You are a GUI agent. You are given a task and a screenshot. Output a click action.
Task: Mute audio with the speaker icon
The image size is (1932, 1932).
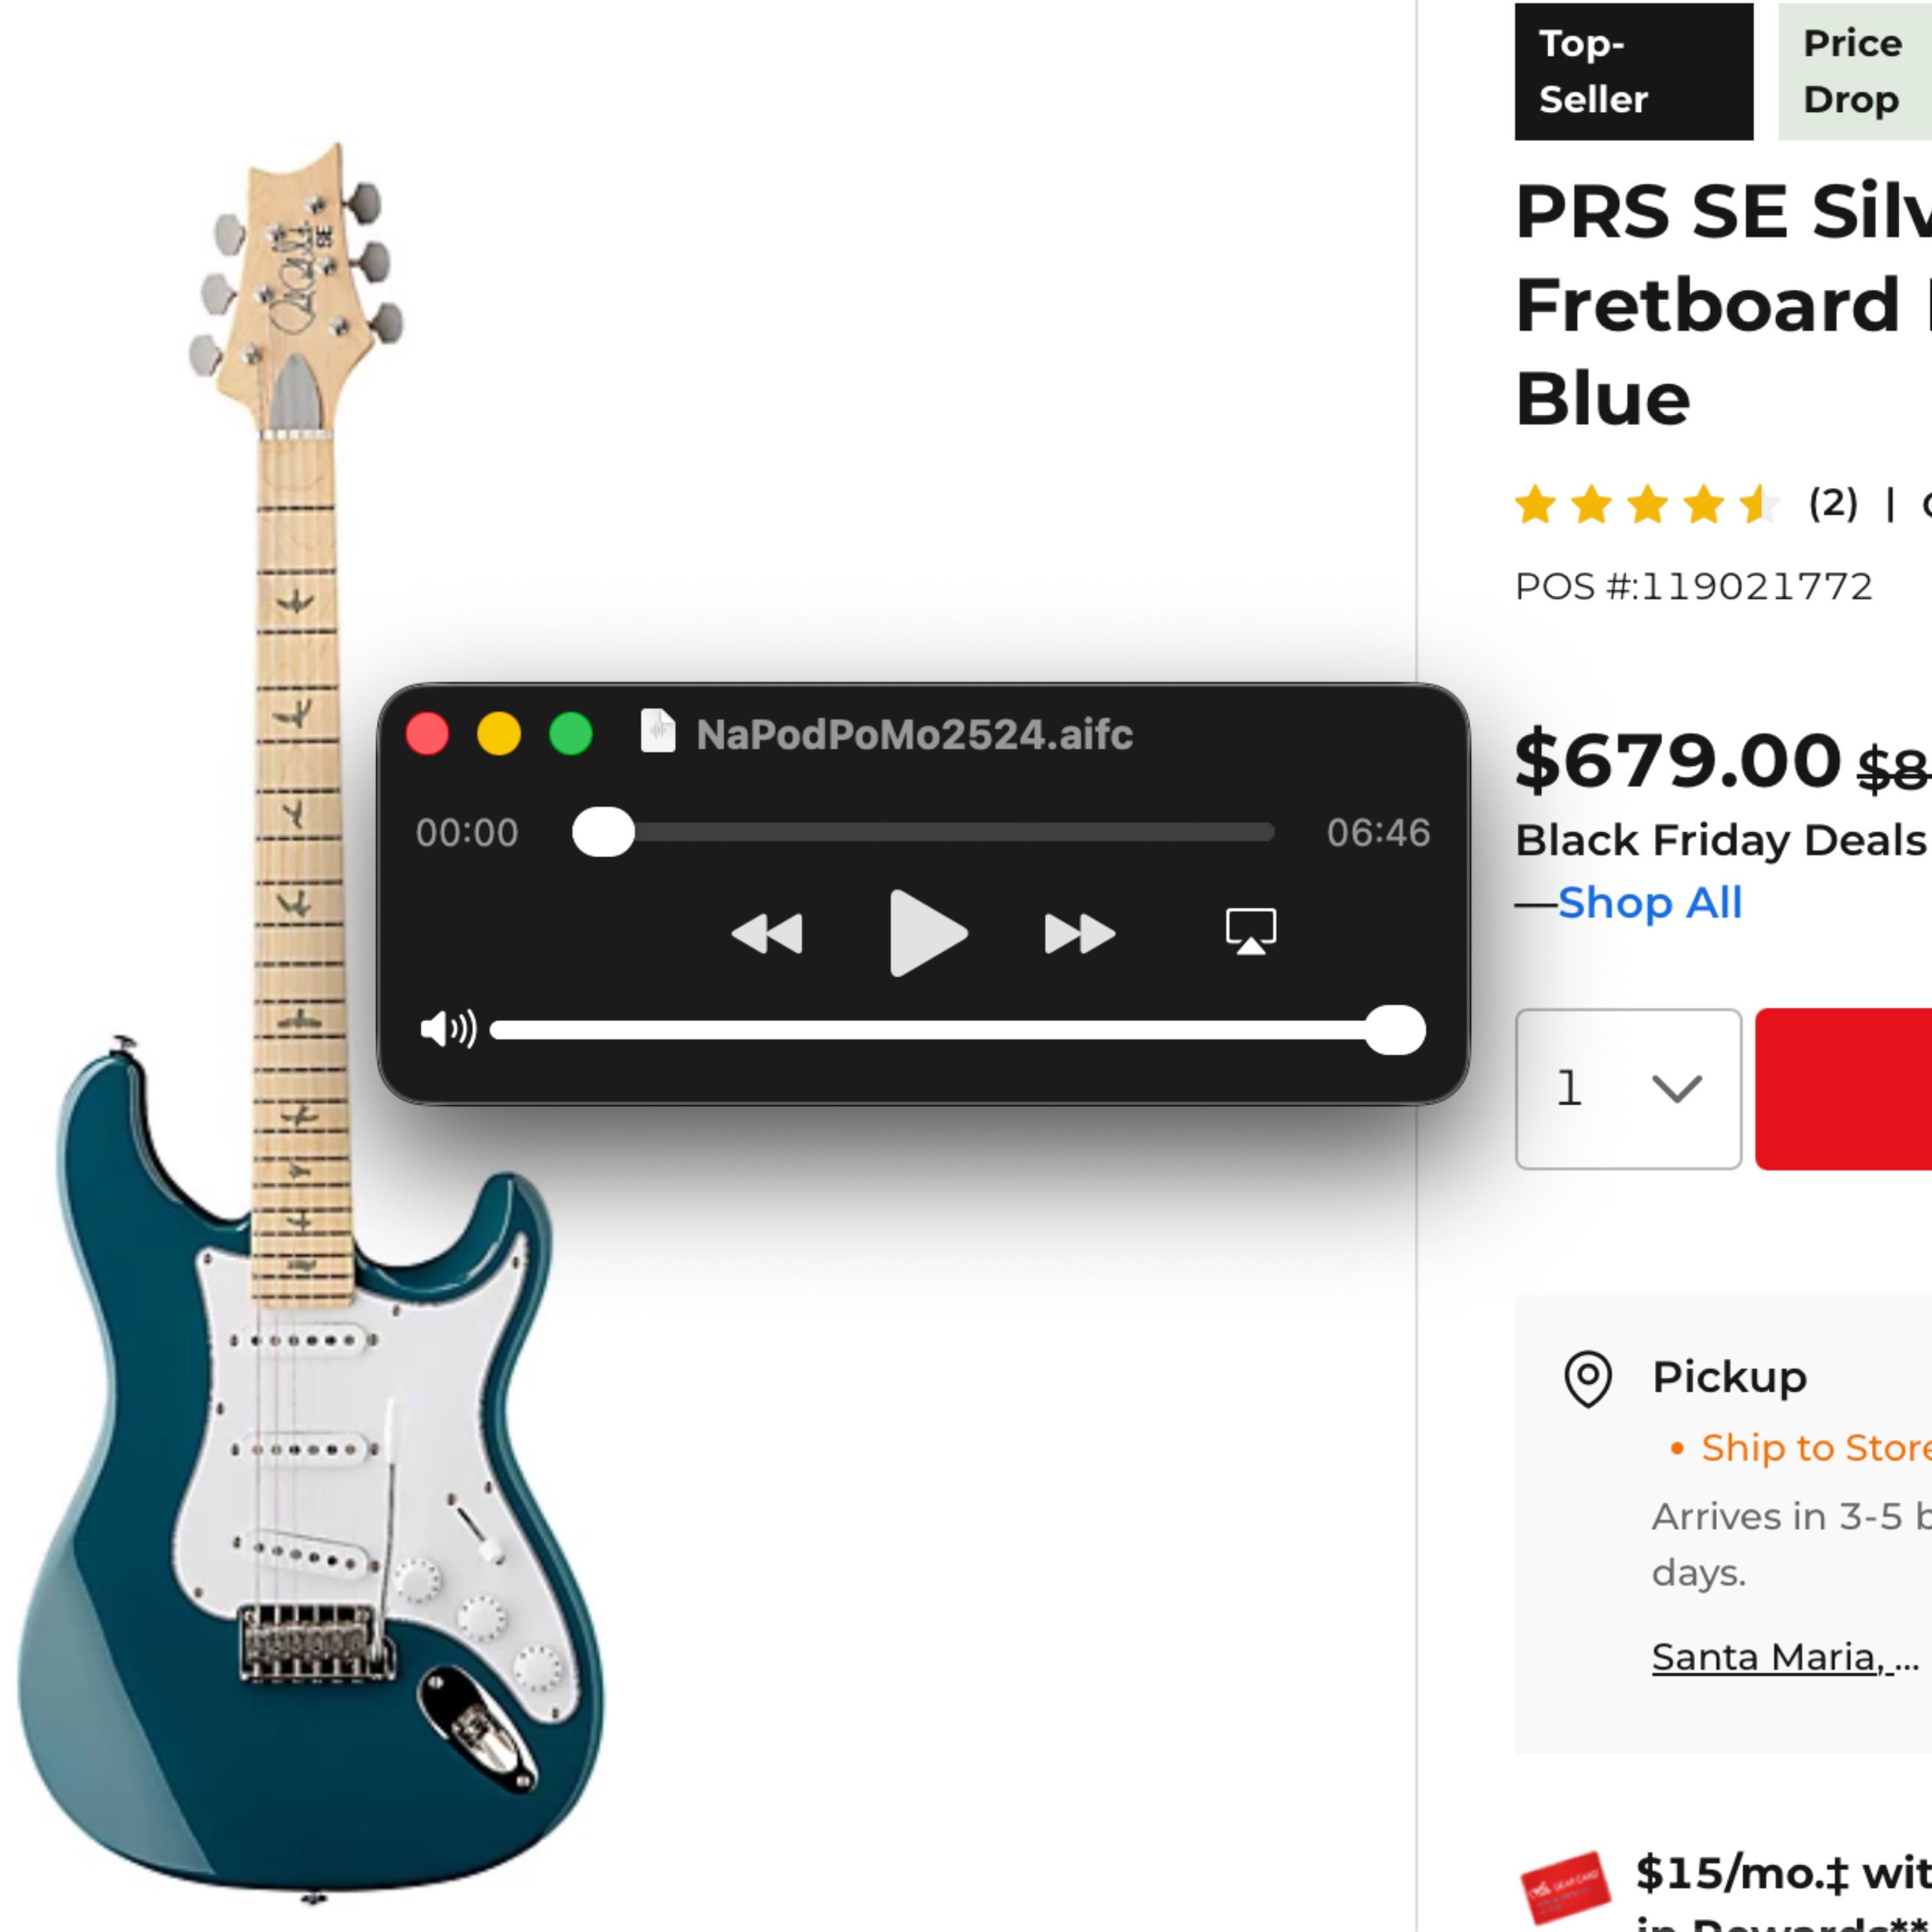(x=448, y=1029)
